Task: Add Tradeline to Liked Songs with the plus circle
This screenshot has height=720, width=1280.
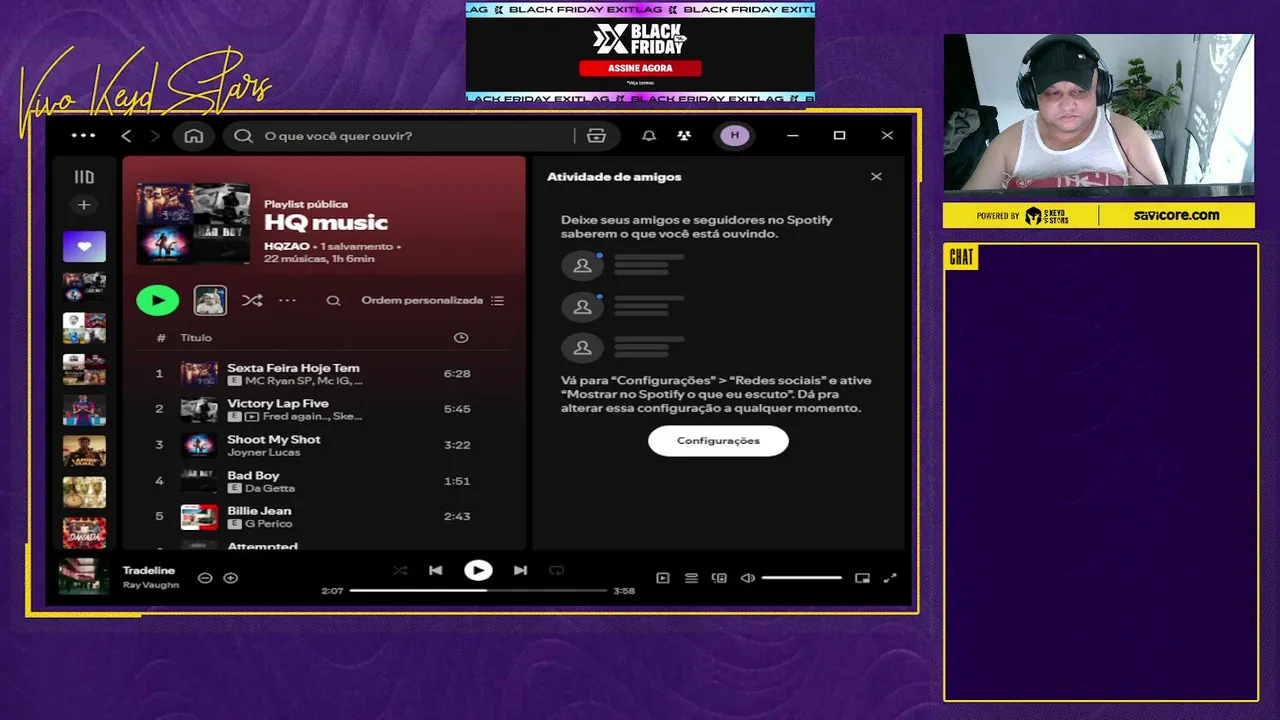Action: click(230, 578)
